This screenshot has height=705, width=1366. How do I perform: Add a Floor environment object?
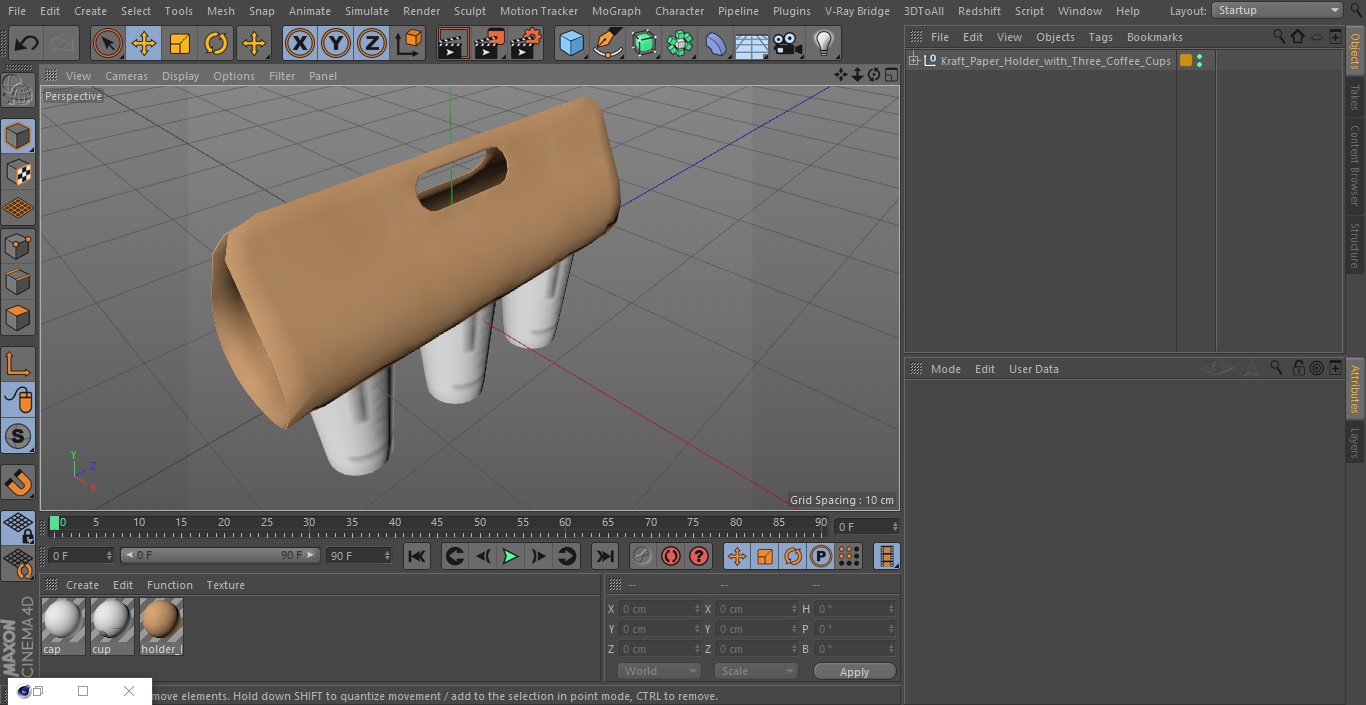pos(752,43)
